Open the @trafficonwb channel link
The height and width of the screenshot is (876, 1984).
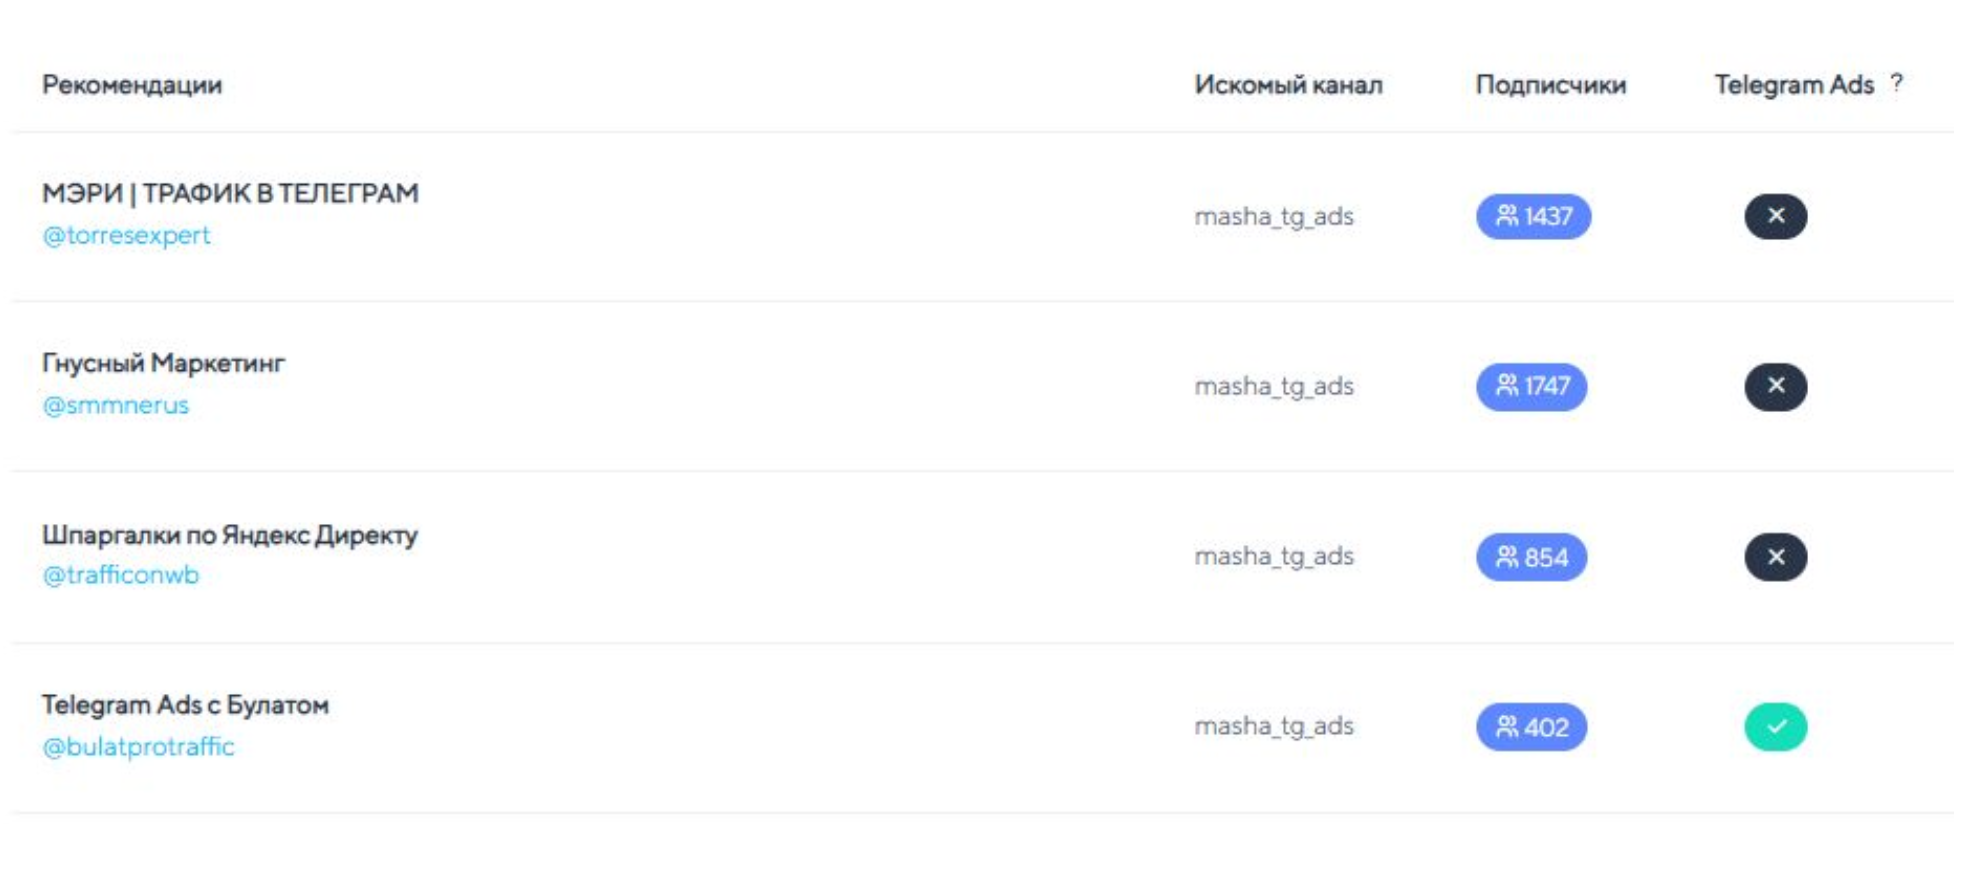tap(120, 575)
